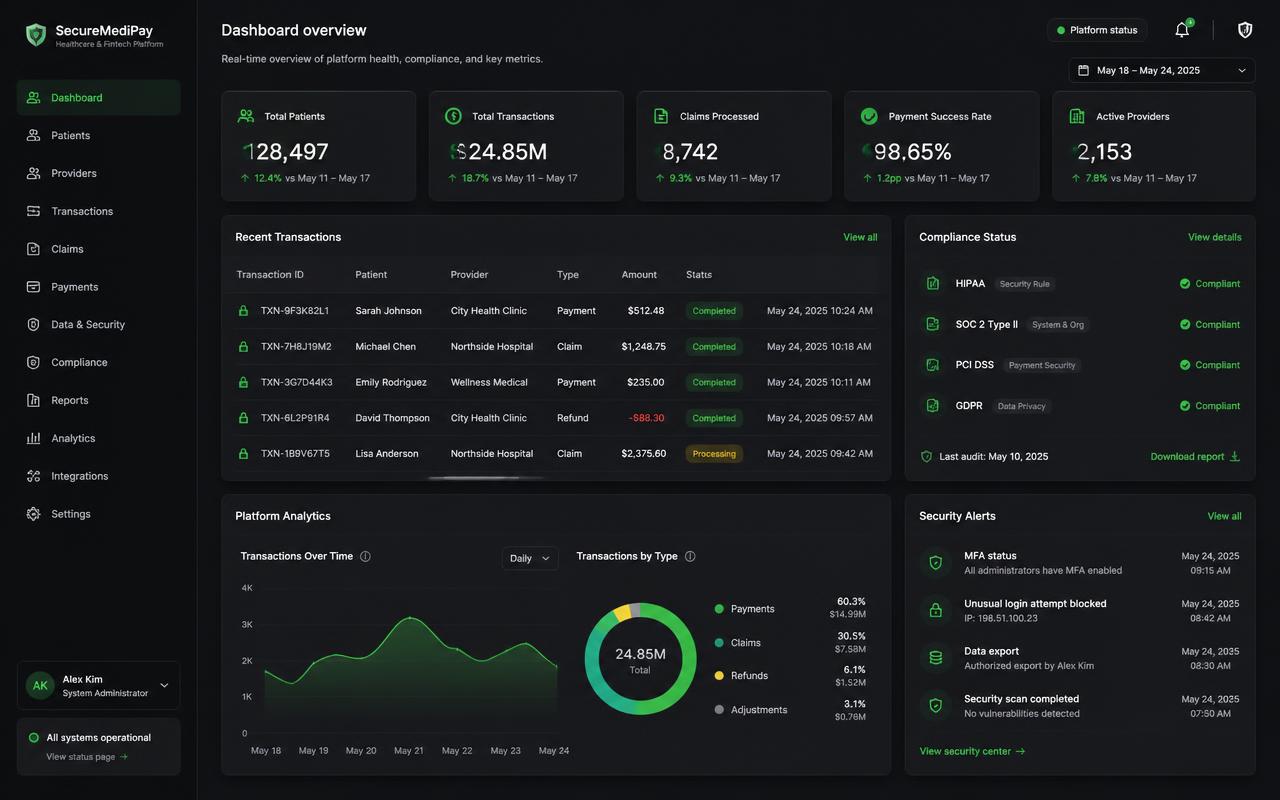Viewport: 1280px width, 800px height.
Task: Click the green Payments legend dot
Action: 719,609
